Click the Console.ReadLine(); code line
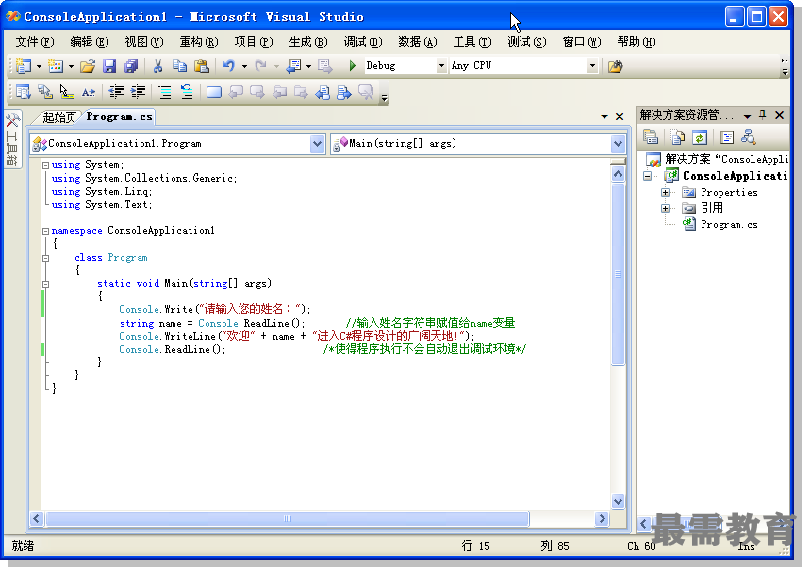The image size is (803, 569). click(172, 349)
